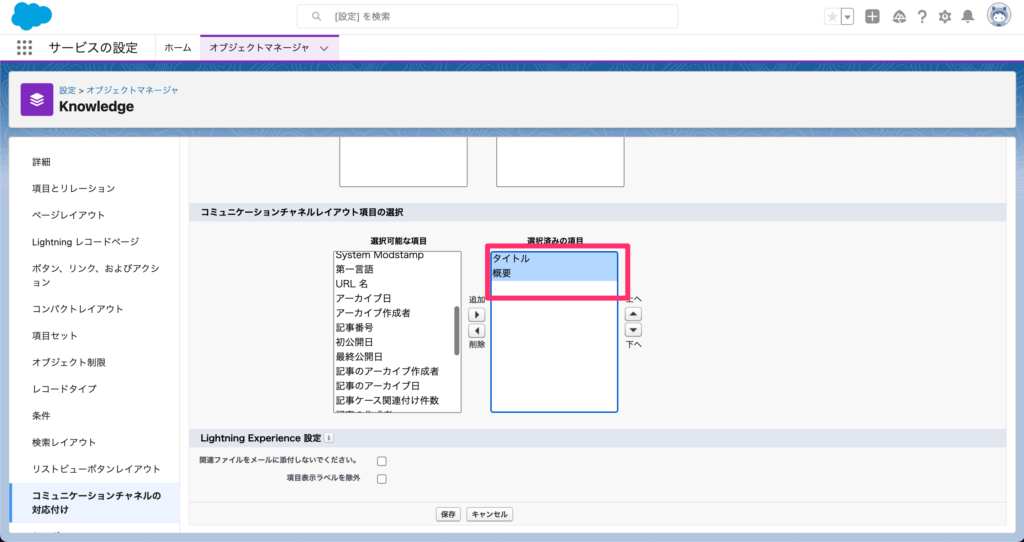Image resolution: width=1024 pixels, height=542 pixels.
Task: Open the App Launcher grid icon
Action: [25, 48]
